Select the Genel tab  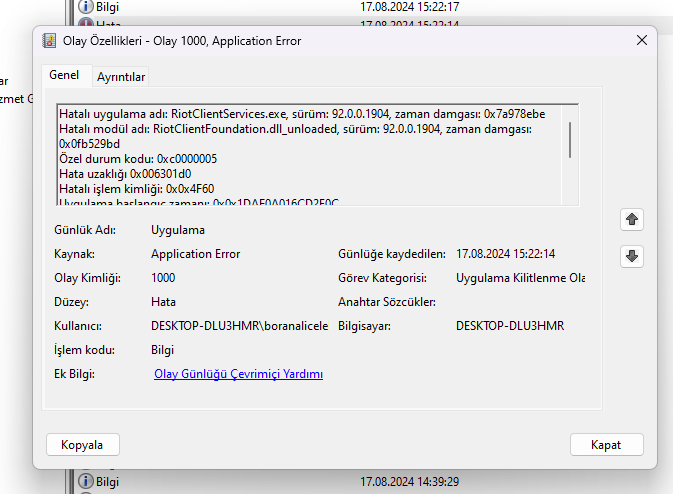(64, 75)
